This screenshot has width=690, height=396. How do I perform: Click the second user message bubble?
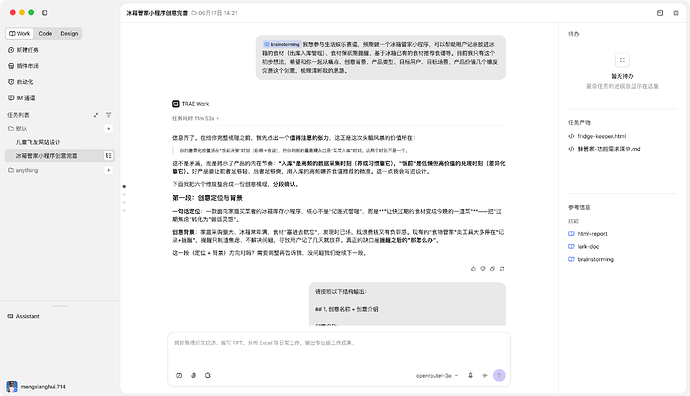point(407,304)
